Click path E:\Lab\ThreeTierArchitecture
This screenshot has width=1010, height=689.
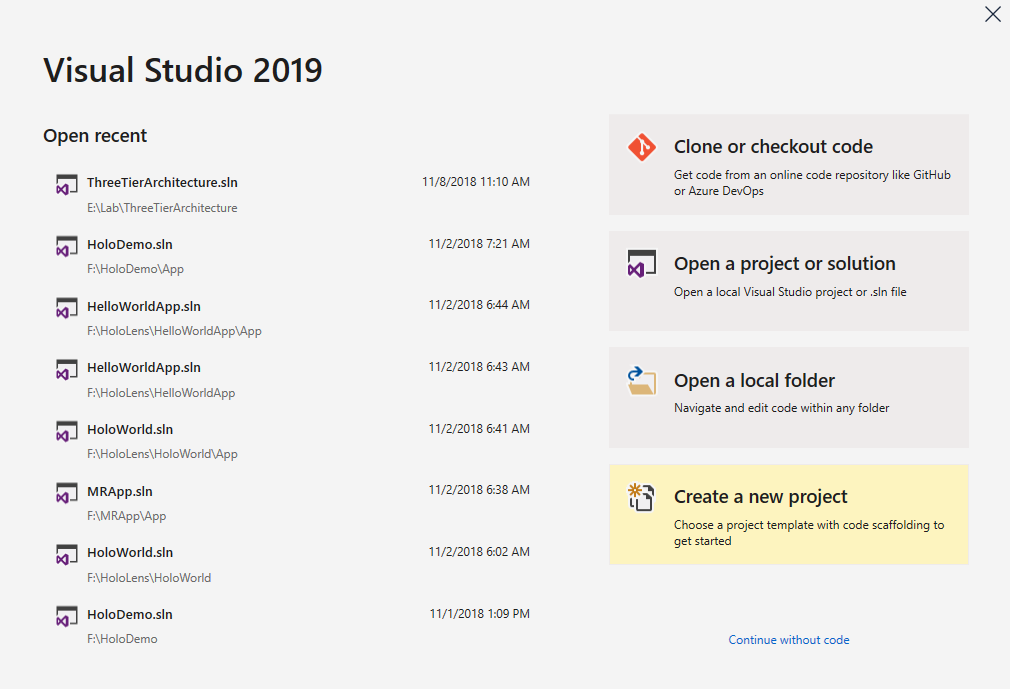[162, 208]
